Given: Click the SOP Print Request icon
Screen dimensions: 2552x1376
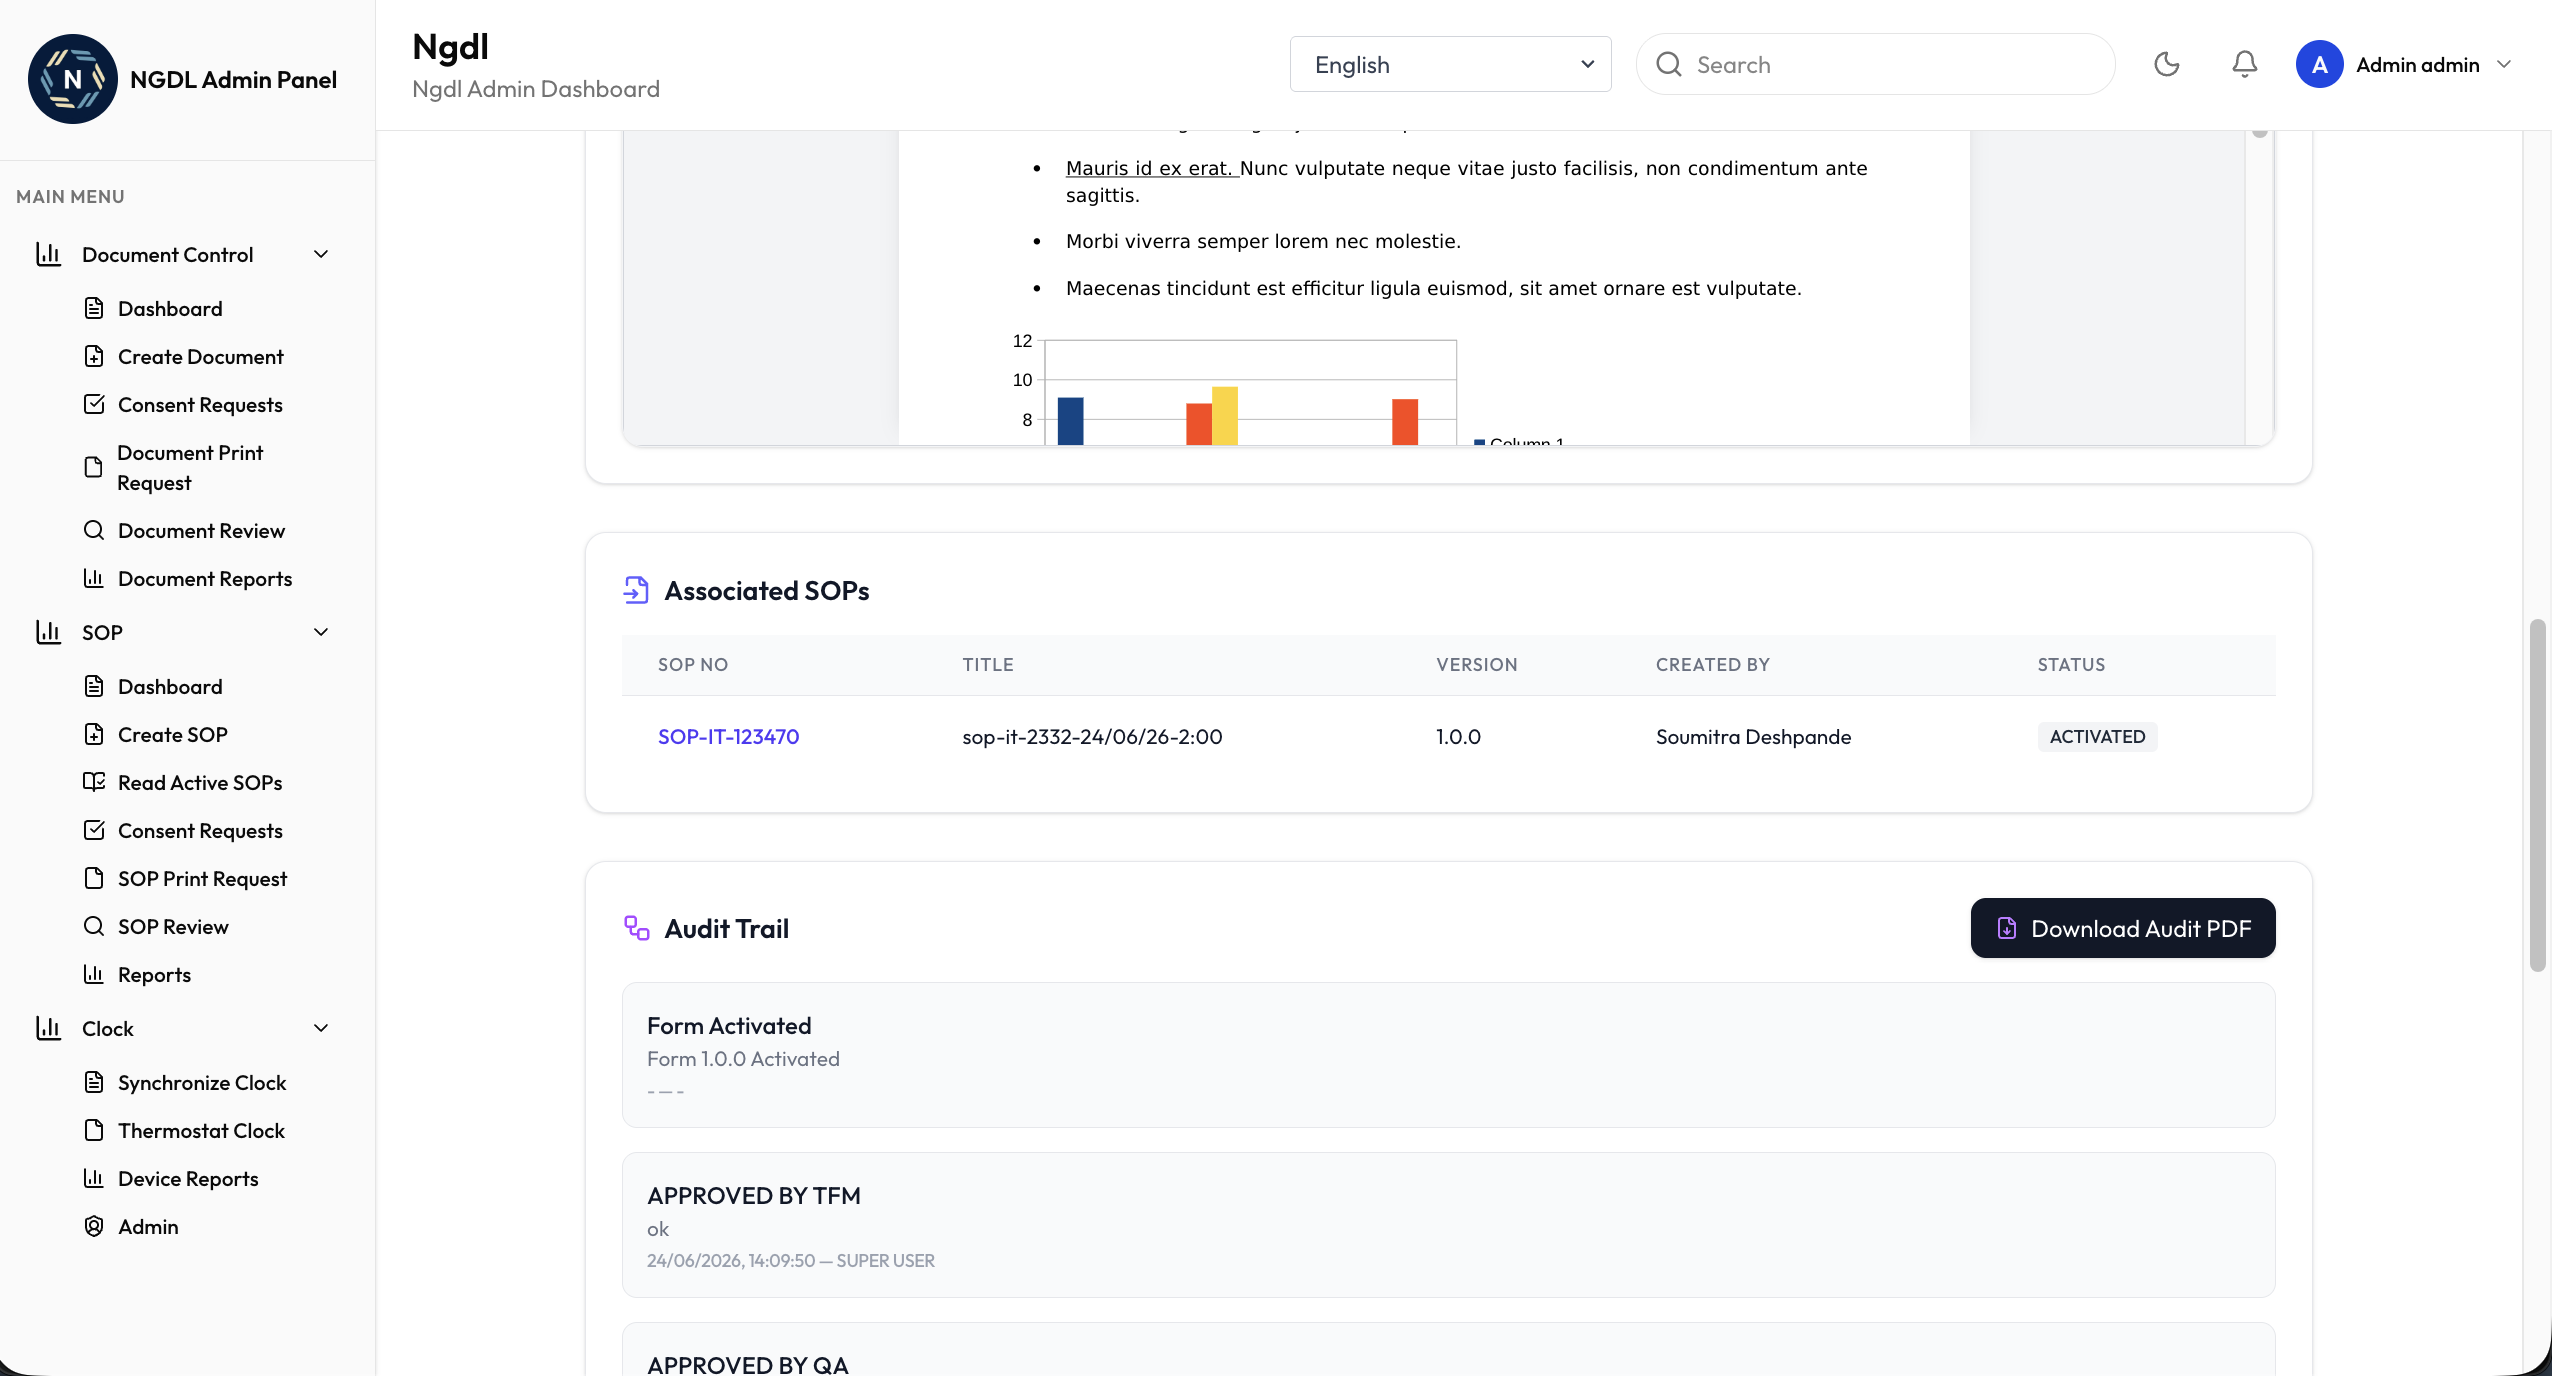Looking at the screenshot, I should (x=94, y=878).
